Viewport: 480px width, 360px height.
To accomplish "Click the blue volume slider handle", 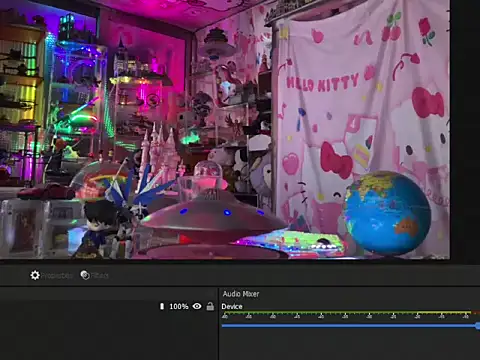I will [478, 326].
